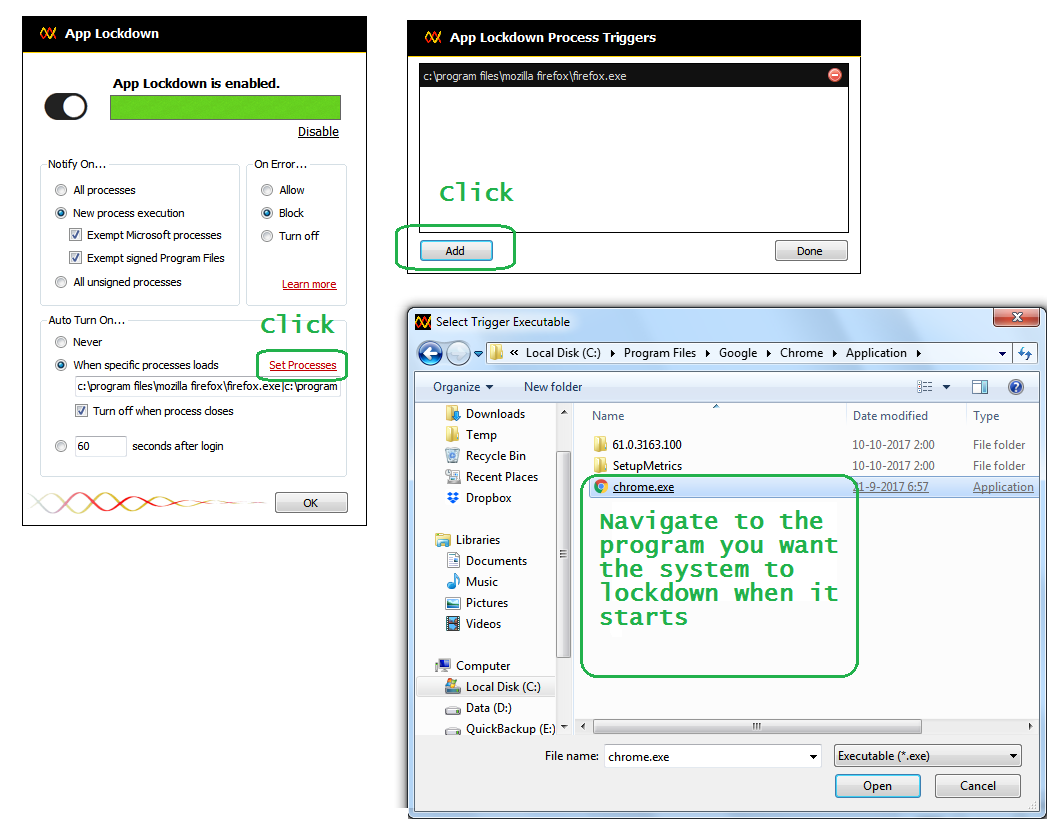Open Documents library

tap(496, 560)
